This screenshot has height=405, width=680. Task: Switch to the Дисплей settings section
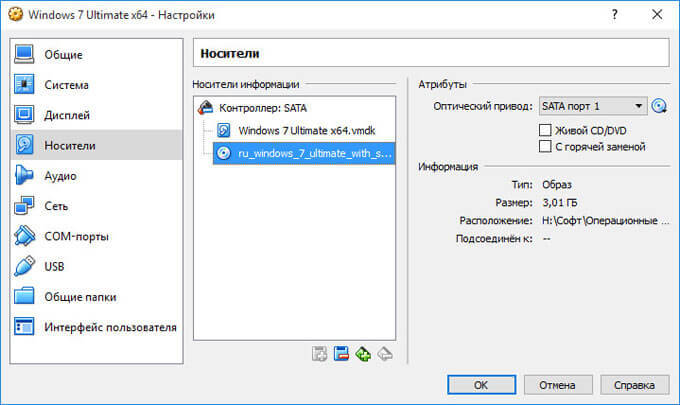pyautogui.click(x=66, y=115)
